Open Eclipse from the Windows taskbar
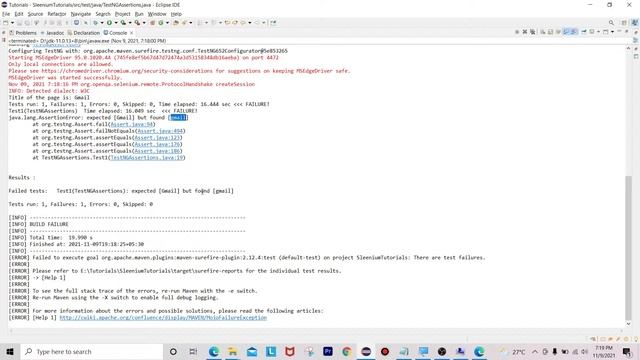The width and height of the screenshot is (640, 360). pyautogui.click(x=366, y=351)
